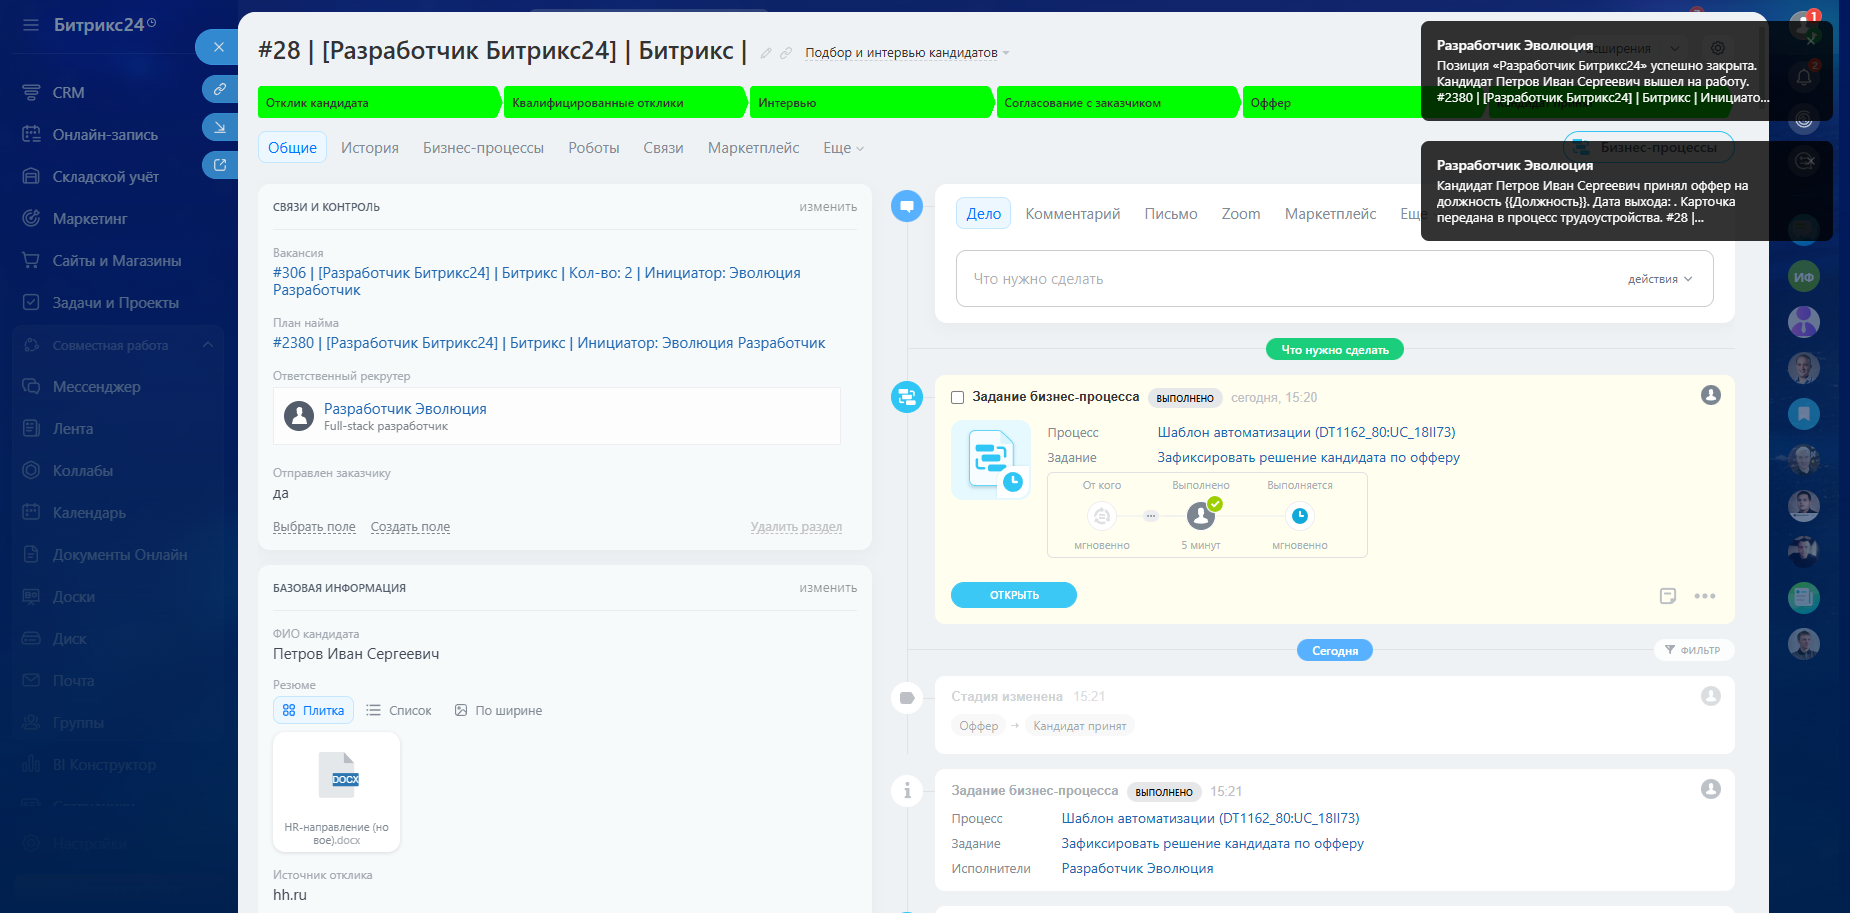
Task: Open Диск in the sidebar
Action: coord(69,639)
